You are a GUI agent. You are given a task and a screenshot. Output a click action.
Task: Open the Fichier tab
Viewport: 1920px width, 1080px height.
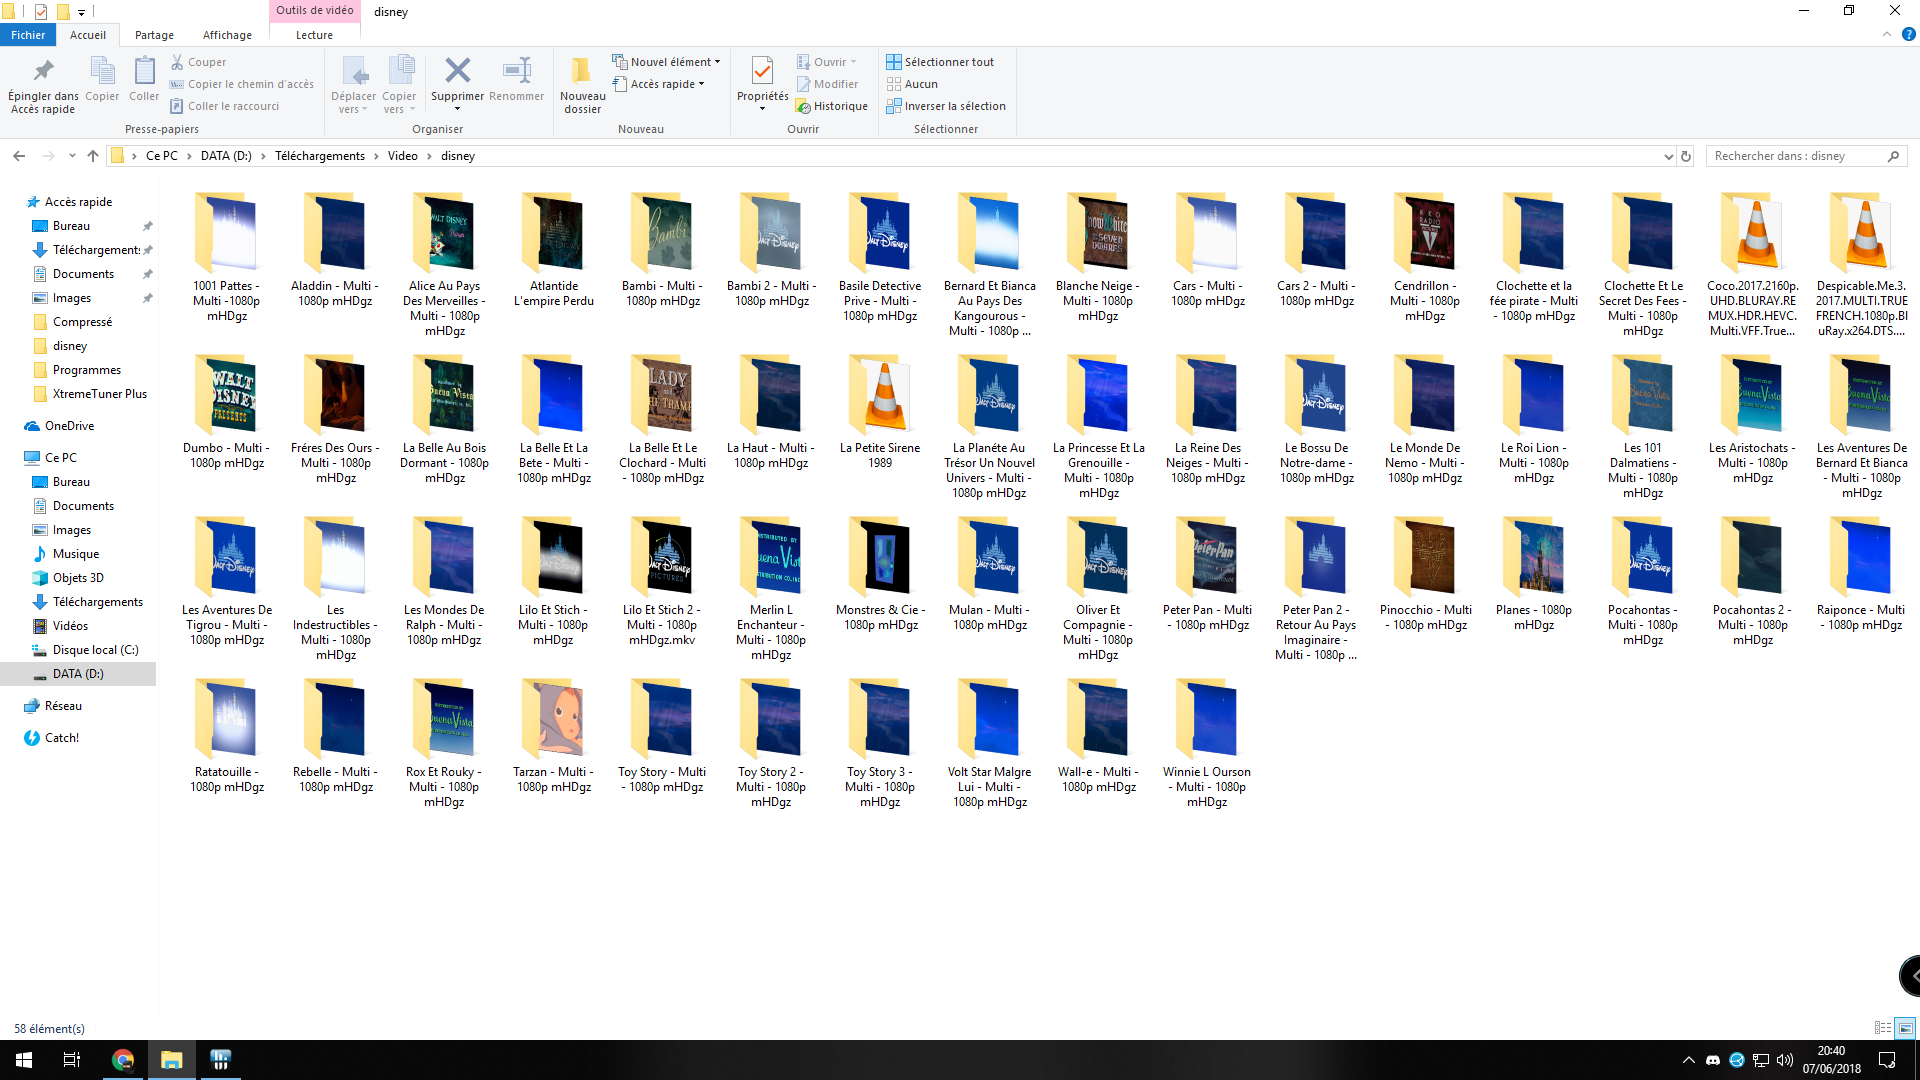coord(28,35)
